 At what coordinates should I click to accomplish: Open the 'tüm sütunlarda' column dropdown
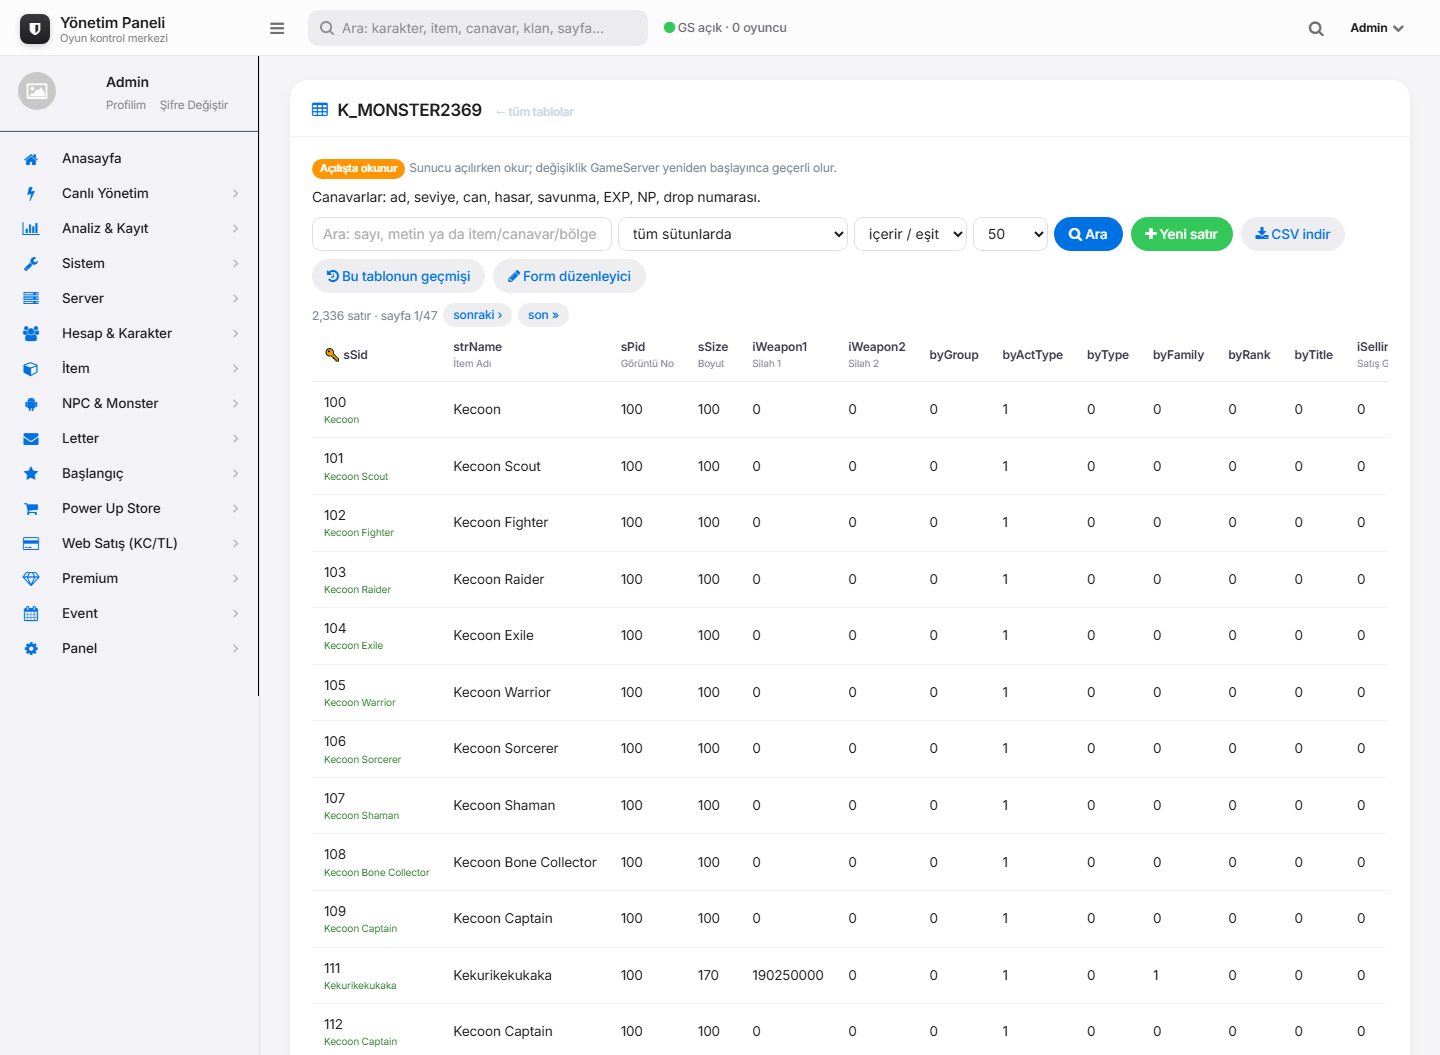733,234
